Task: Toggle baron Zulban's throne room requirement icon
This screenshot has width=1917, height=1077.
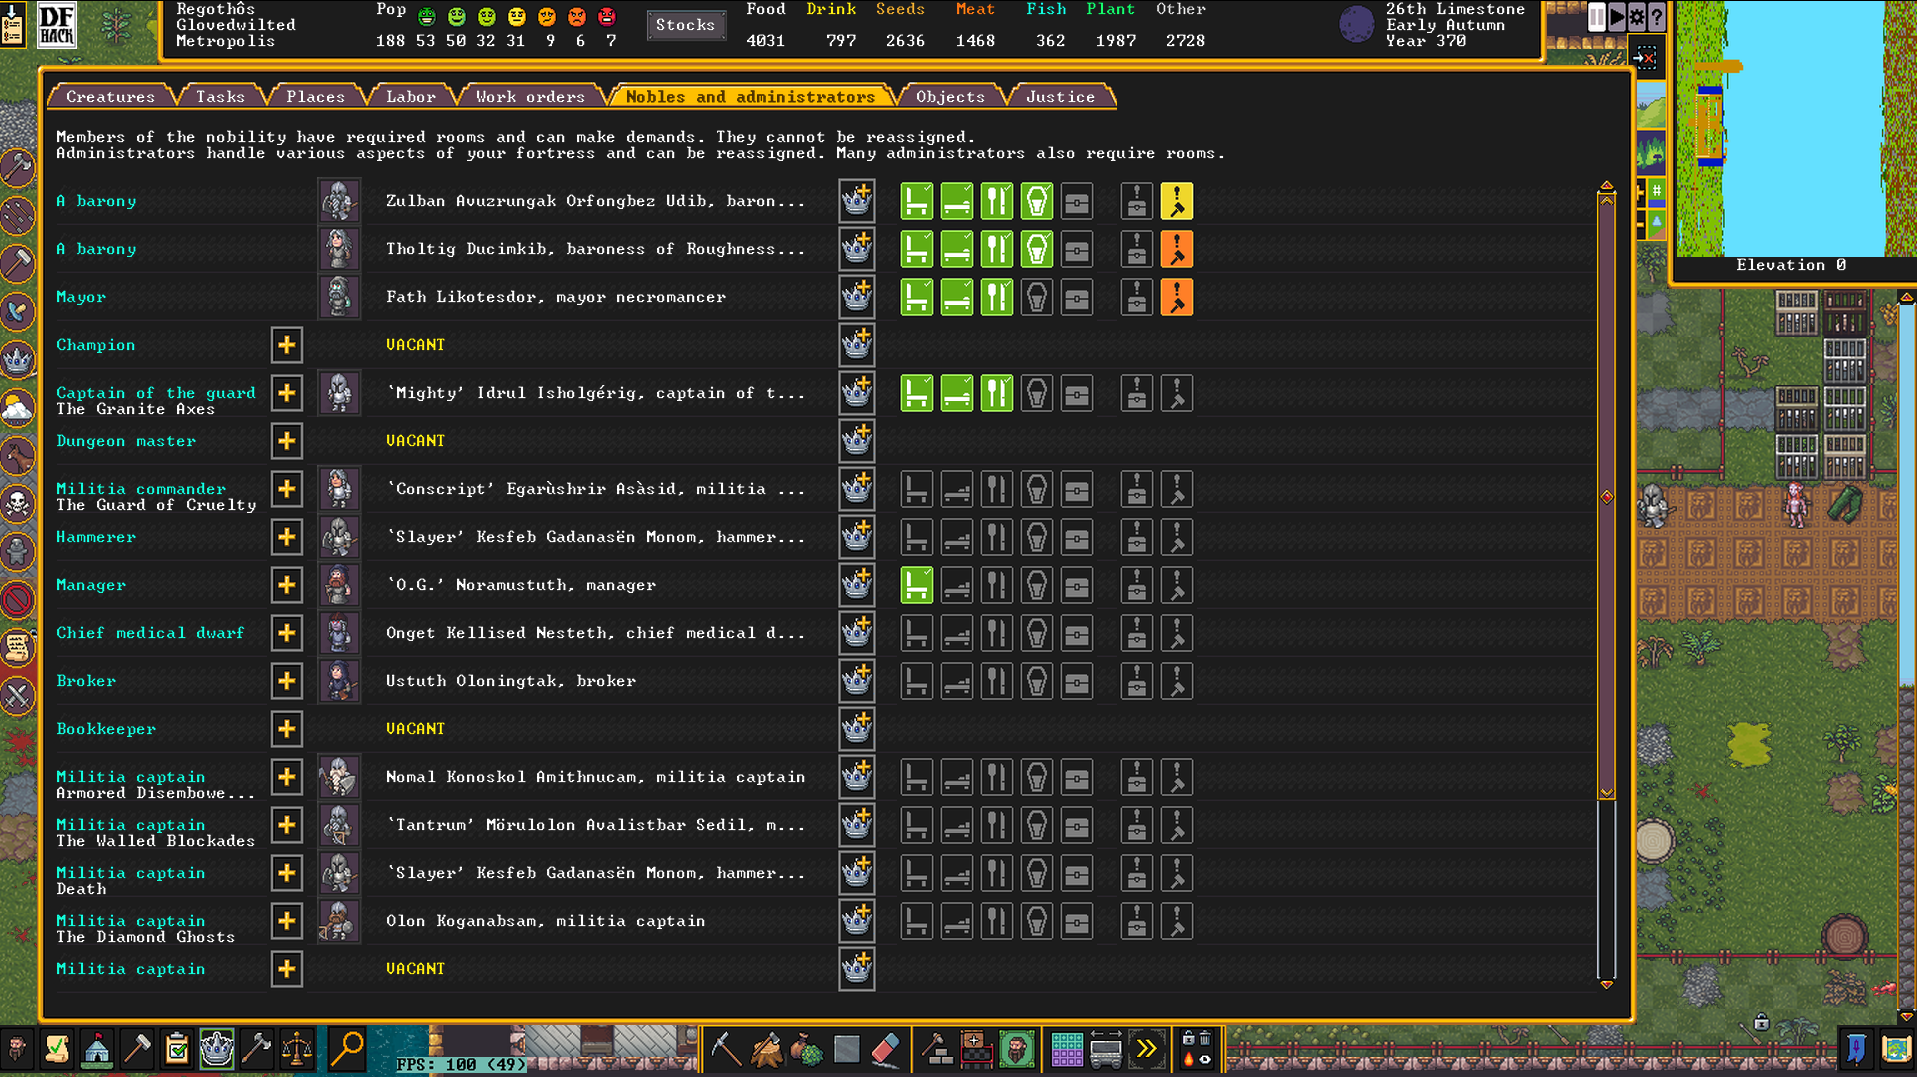Action: [917, 201]
